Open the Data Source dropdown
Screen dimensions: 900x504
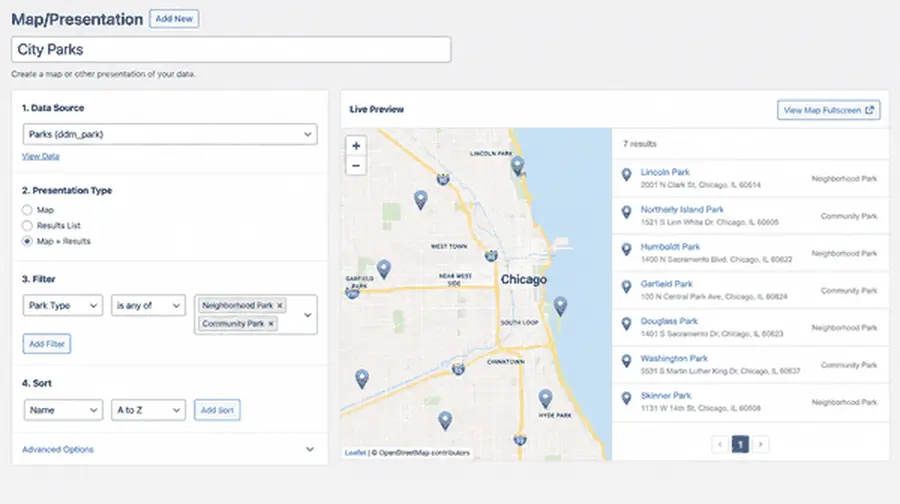tap(170, 134)
